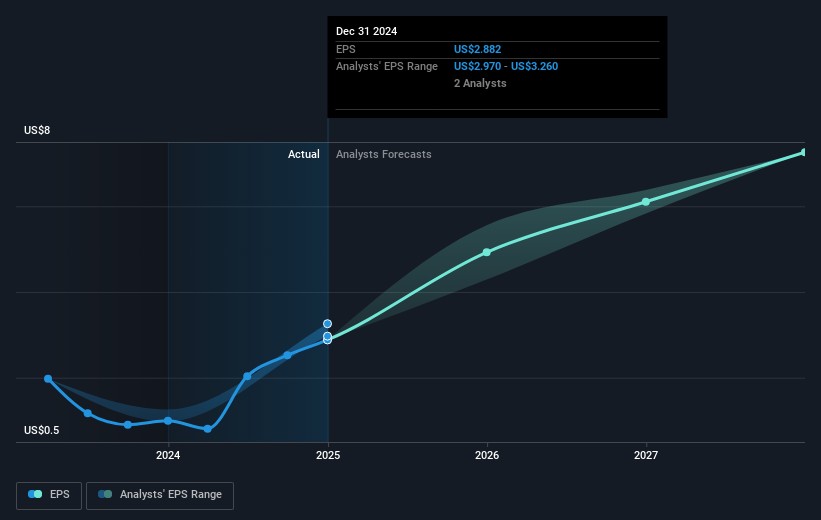Click the EPS data point at the 2024 gridline
Screen dimensions: 821x520
click(168, 421)
